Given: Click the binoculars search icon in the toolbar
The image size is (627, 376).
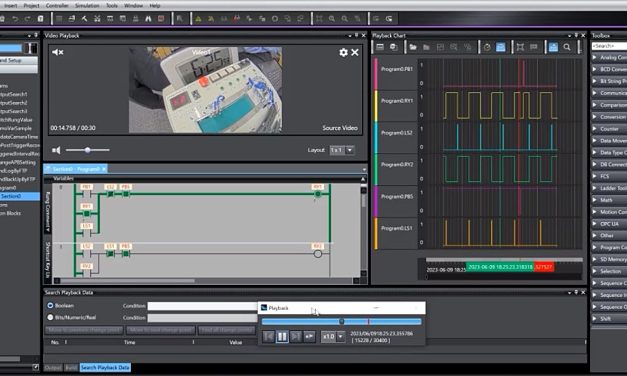Looking at the screenshot, I should point(148,18).
